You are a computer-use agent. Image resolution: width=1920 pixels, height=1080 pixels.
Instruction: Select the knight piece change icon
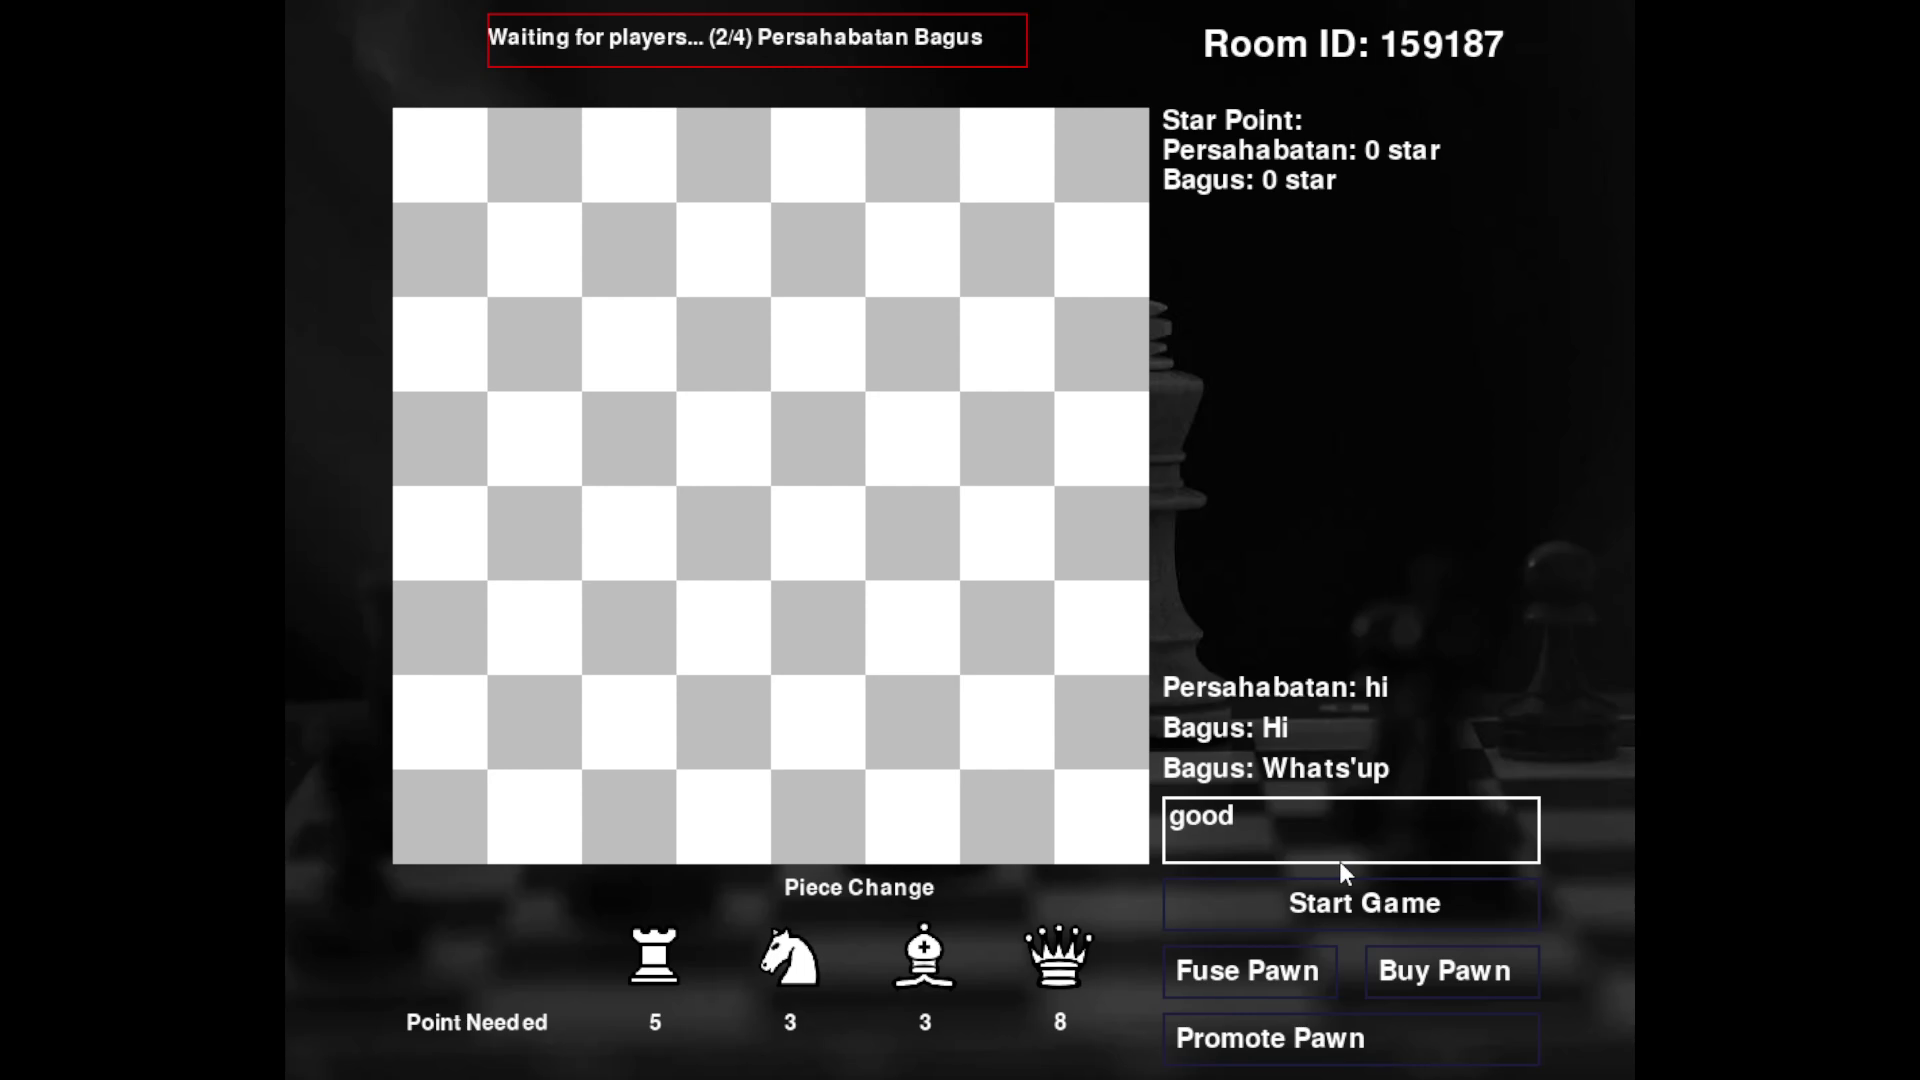pos(789,956)
